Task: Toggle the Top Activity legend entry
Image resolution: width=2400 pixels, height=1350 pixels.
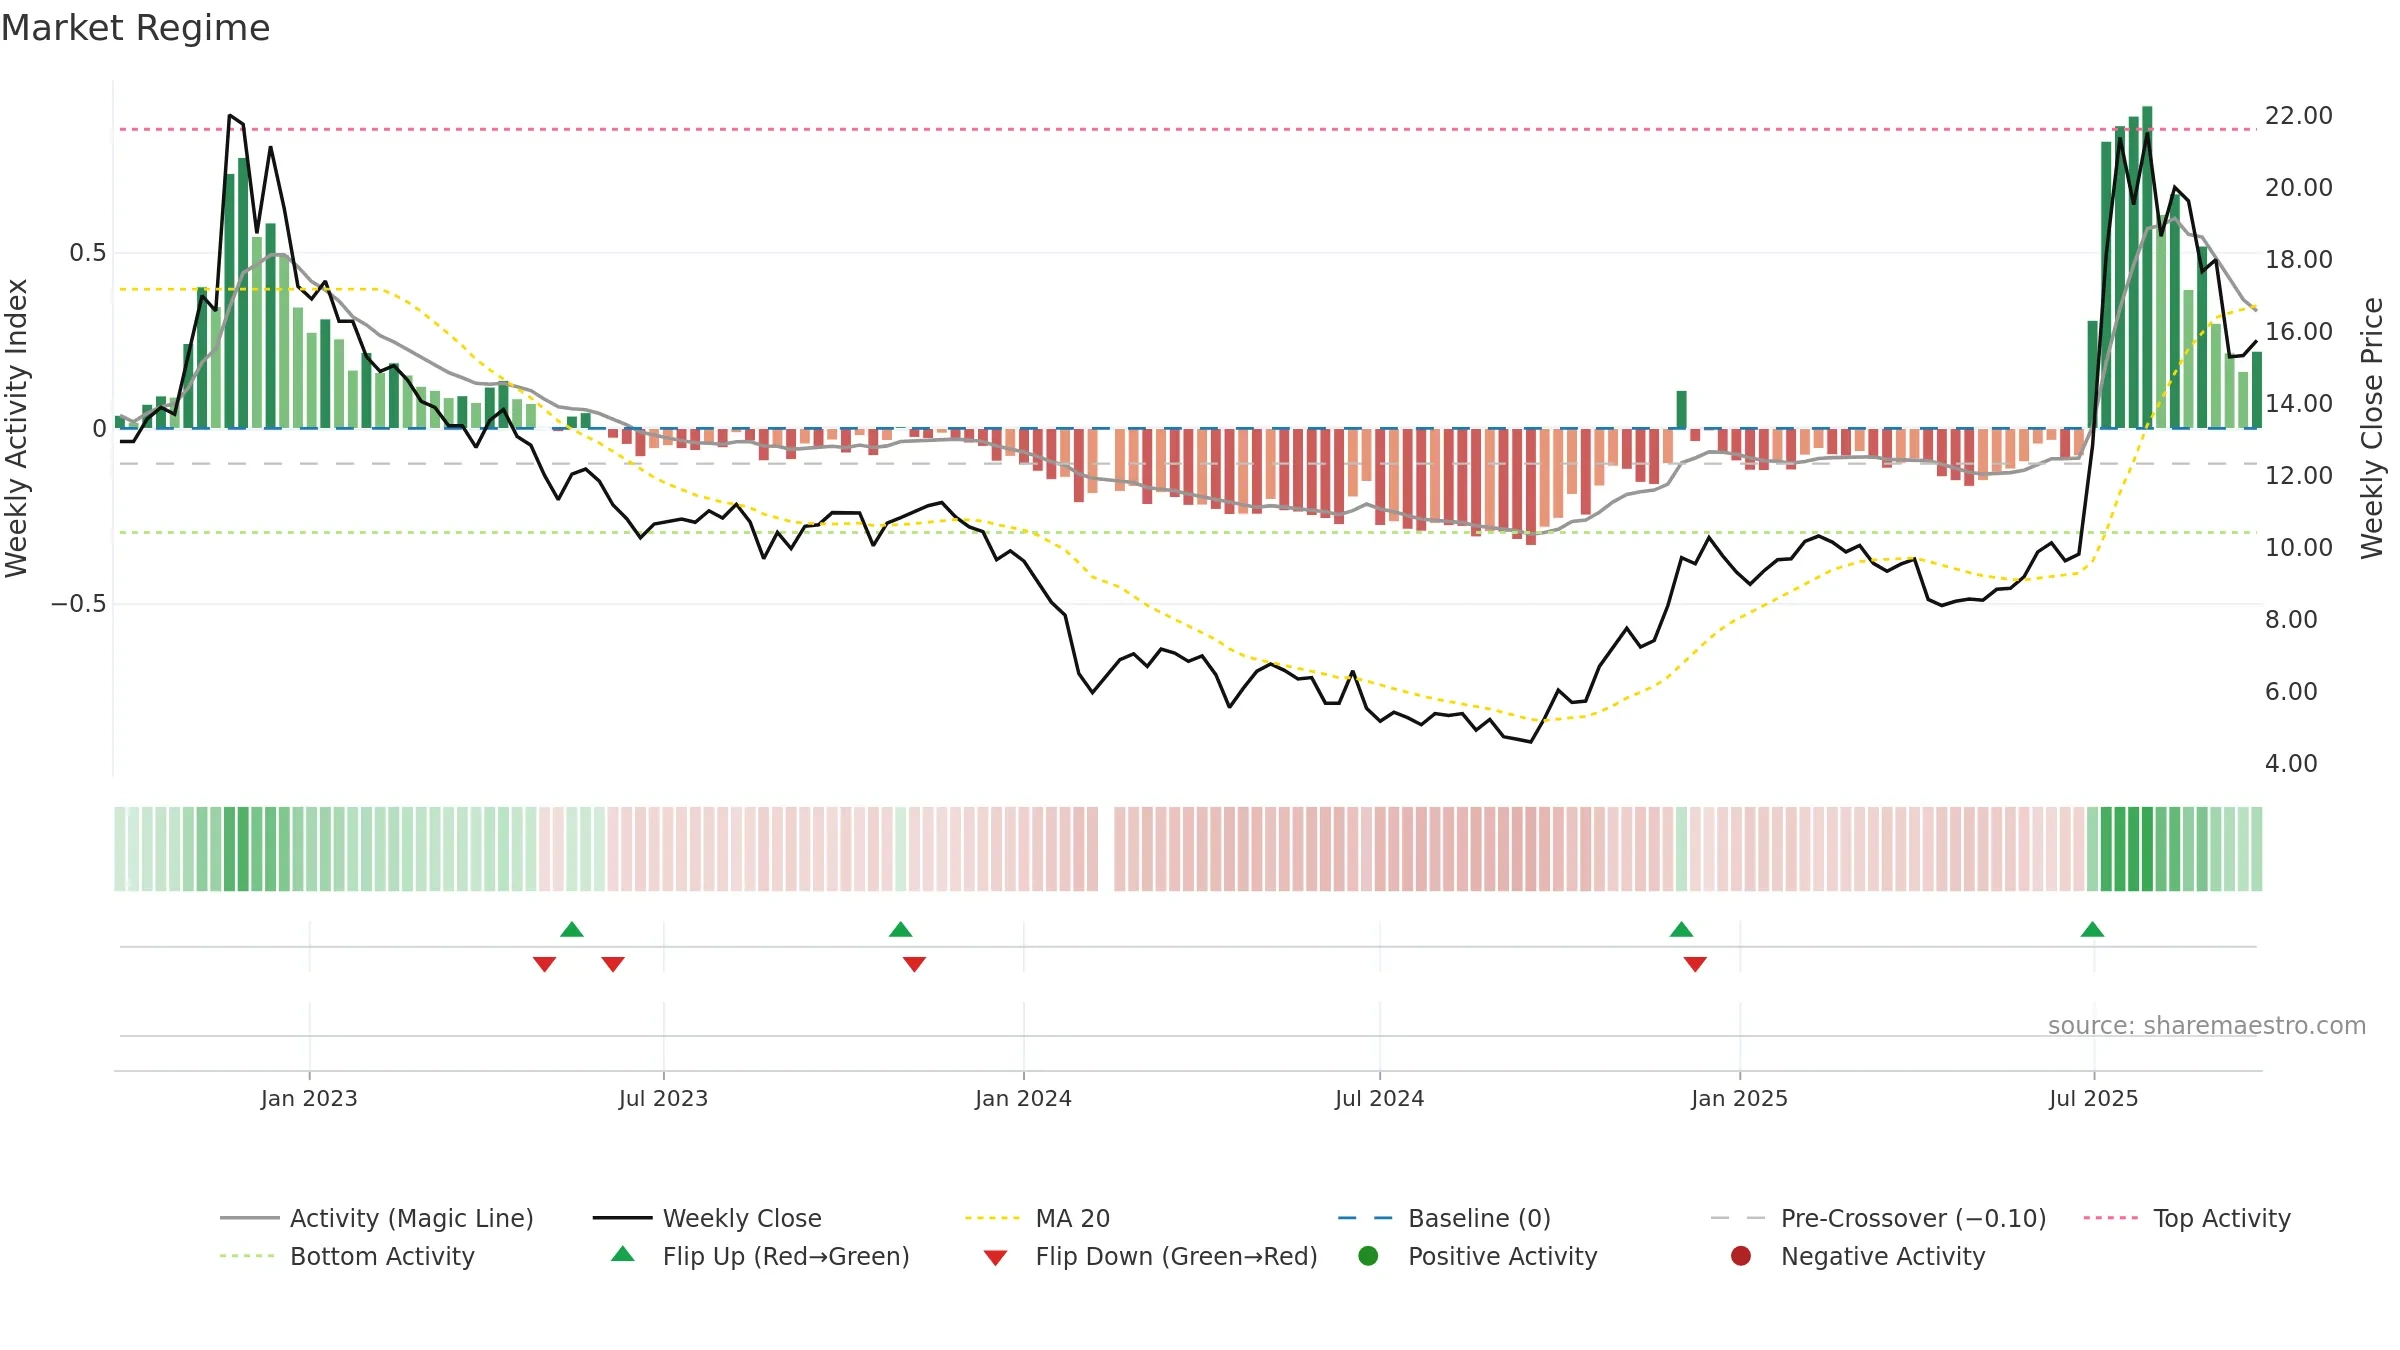Action: coord(2187,1218)
